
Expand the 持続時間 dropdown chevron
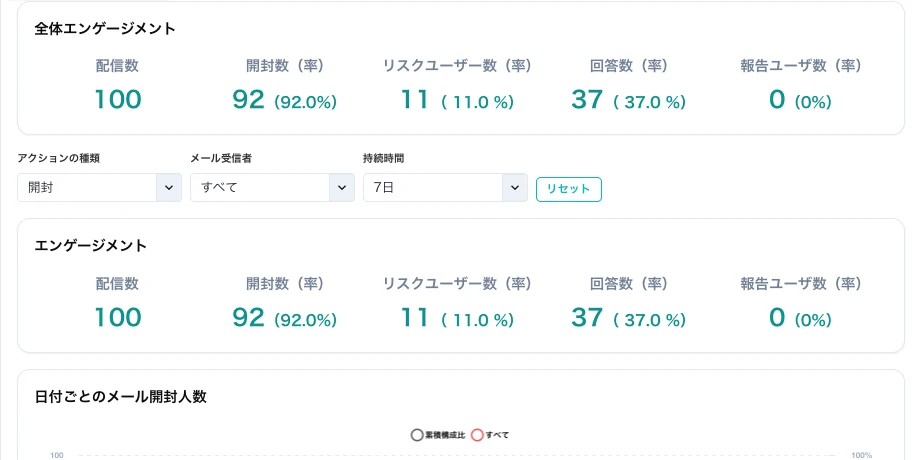click(515, 188)
